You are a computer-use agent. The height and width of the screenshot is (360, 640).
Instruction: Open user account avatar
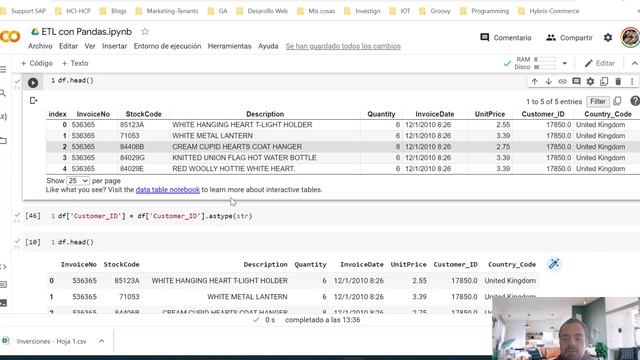pos(631,38)
